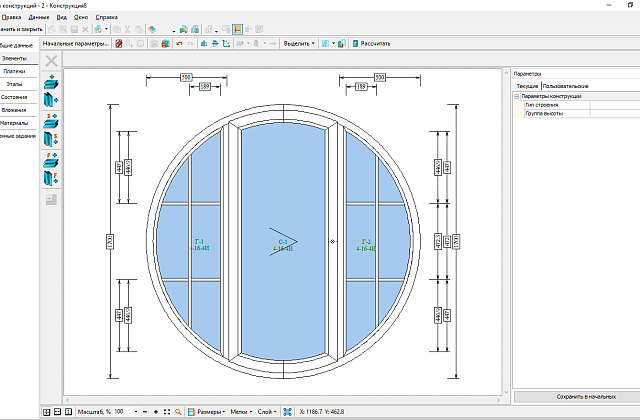Switch to the Пользовательские tab
Viewport: 640px width, 420px height.
pyautogui.click(x=565, y=86)
